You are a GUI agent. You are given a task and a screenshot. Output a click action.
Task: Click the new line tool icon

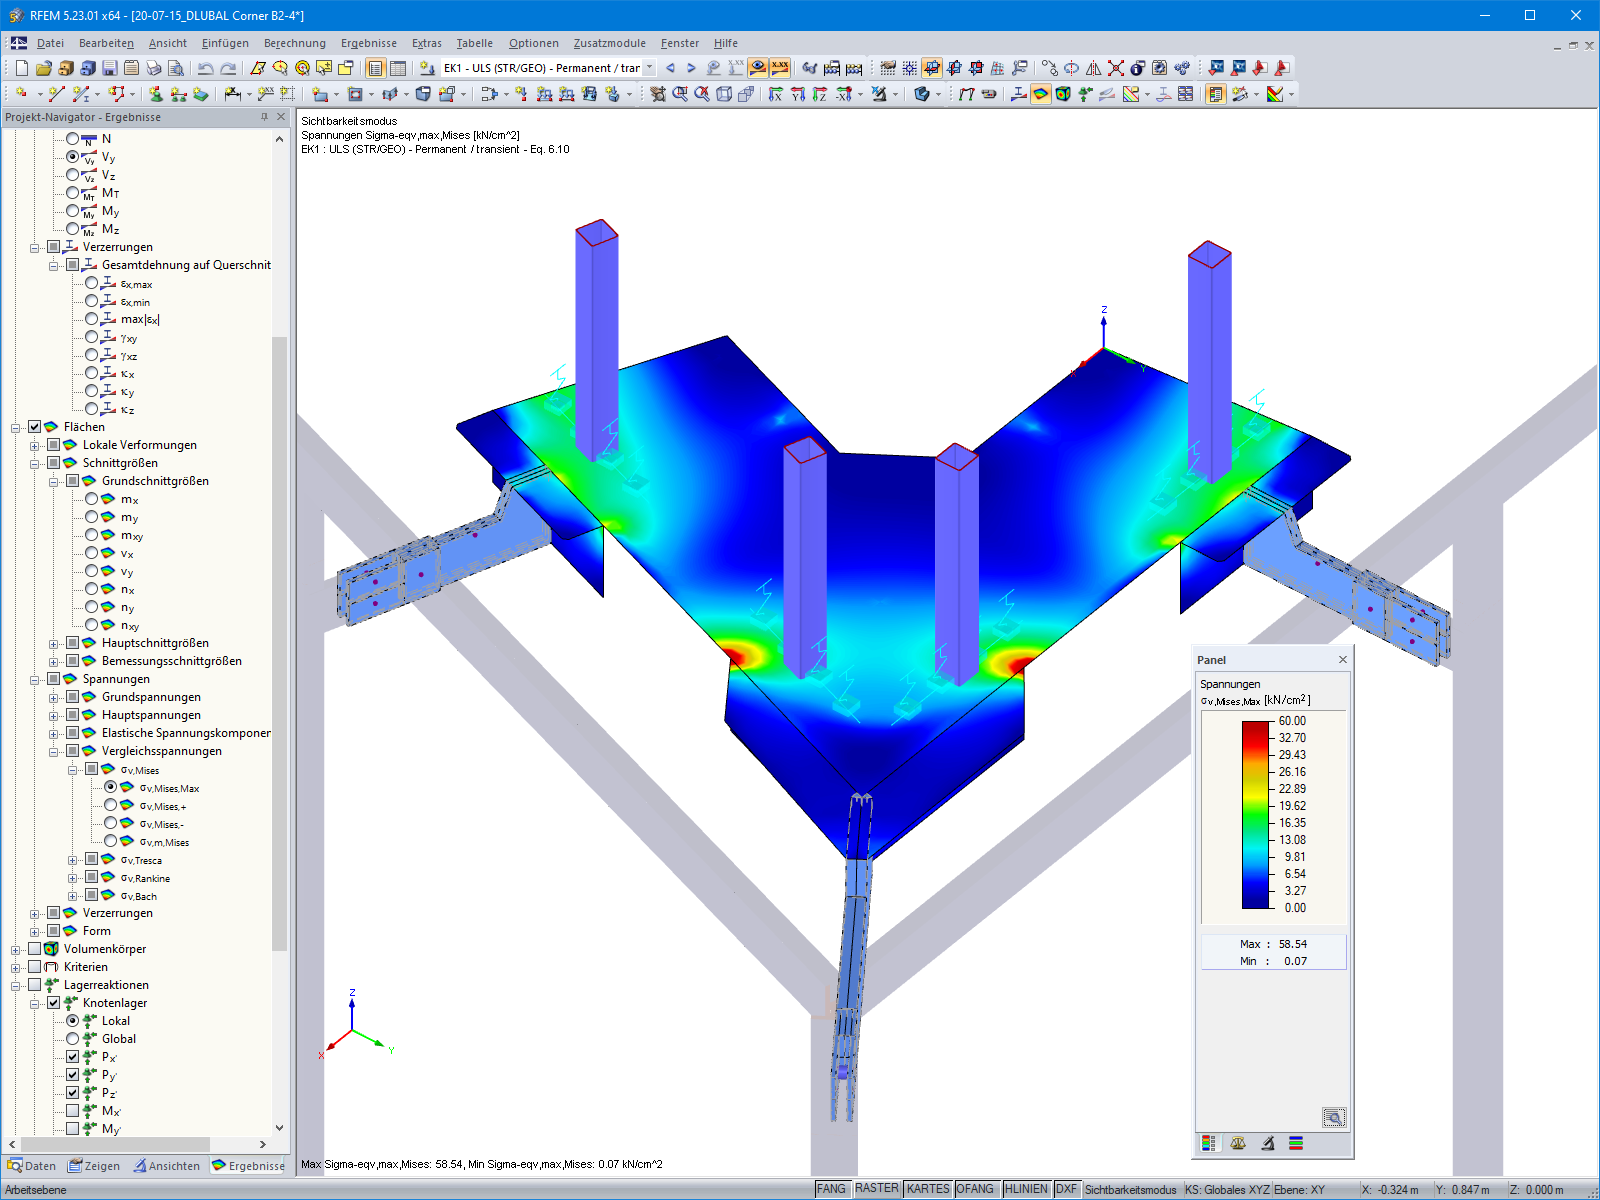pyautogui.click(x=56, y=94)
